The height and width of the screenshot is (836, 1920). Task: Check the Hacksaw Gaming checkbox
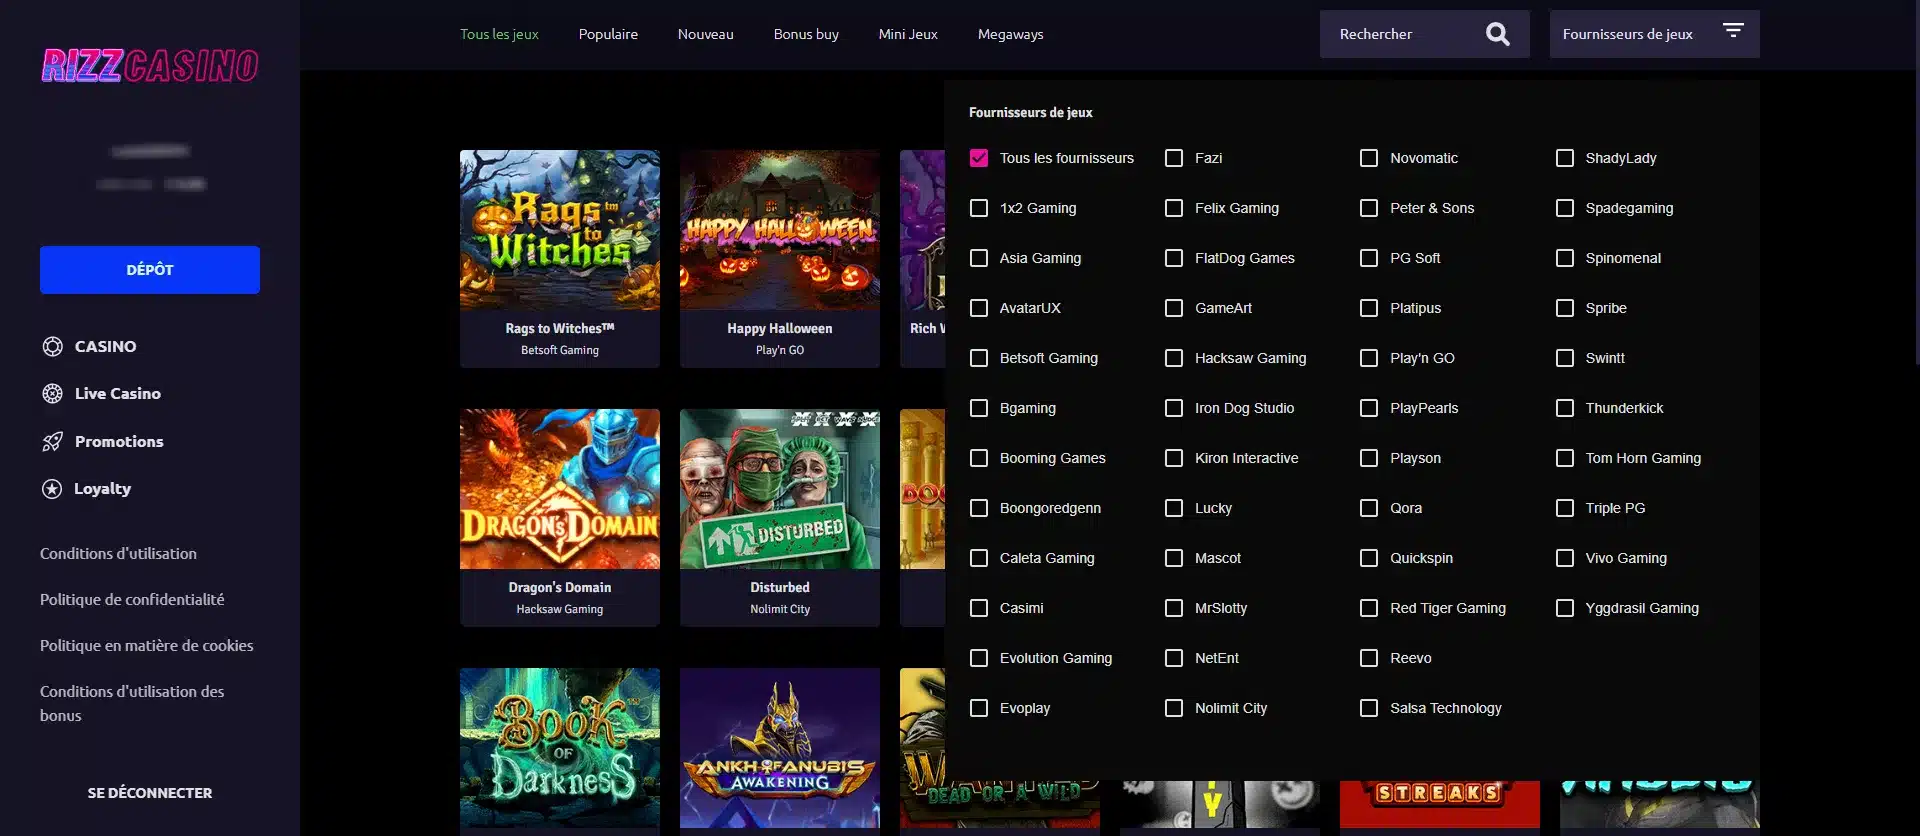point(1174,358)
